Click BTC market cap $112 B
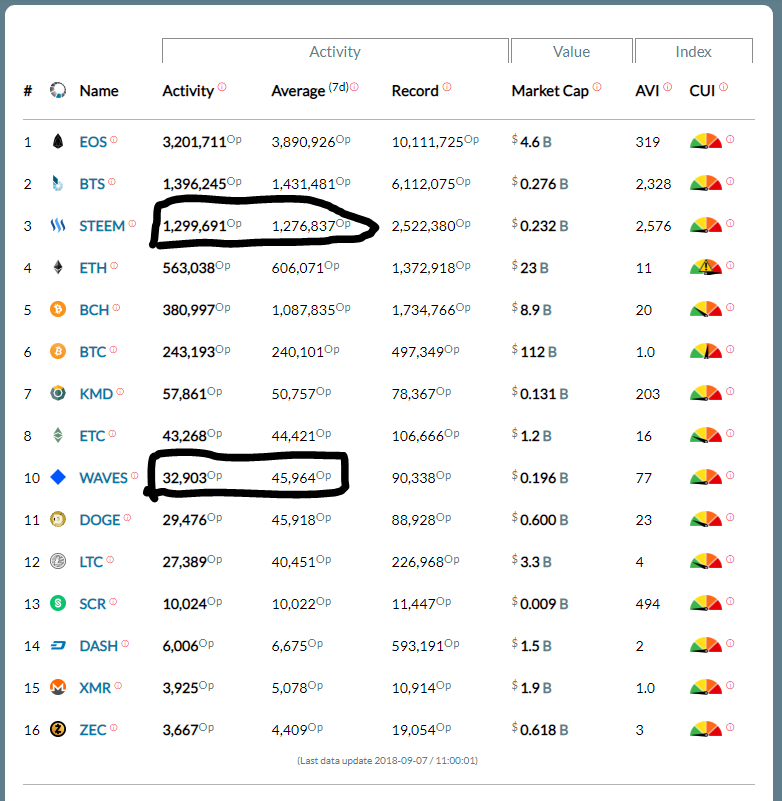The image size is (782, 801). click(534, 351)
